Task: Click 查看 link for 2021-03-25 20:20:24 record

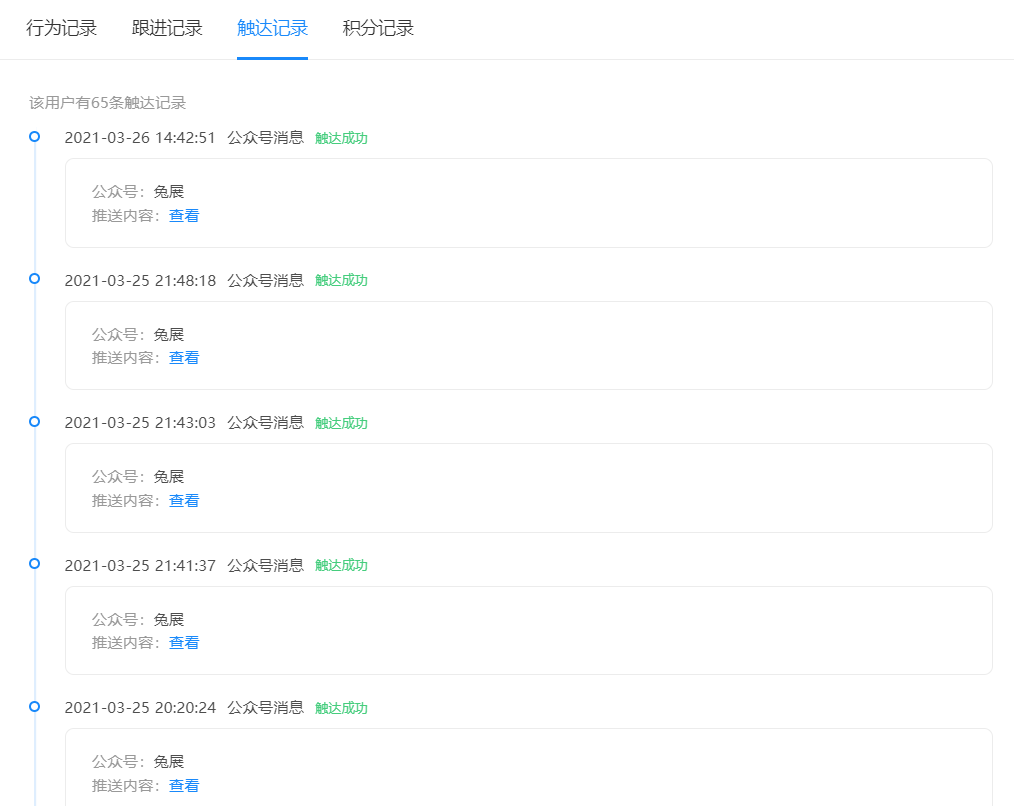Action: pyautogui.click(x=184, y=786)
